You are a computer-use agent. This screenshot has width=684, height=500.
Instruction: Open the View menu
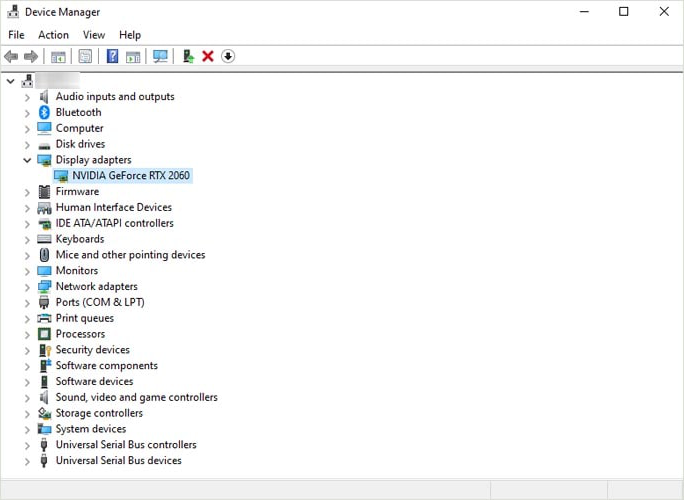pyautogui.click(x=94, y=35)
